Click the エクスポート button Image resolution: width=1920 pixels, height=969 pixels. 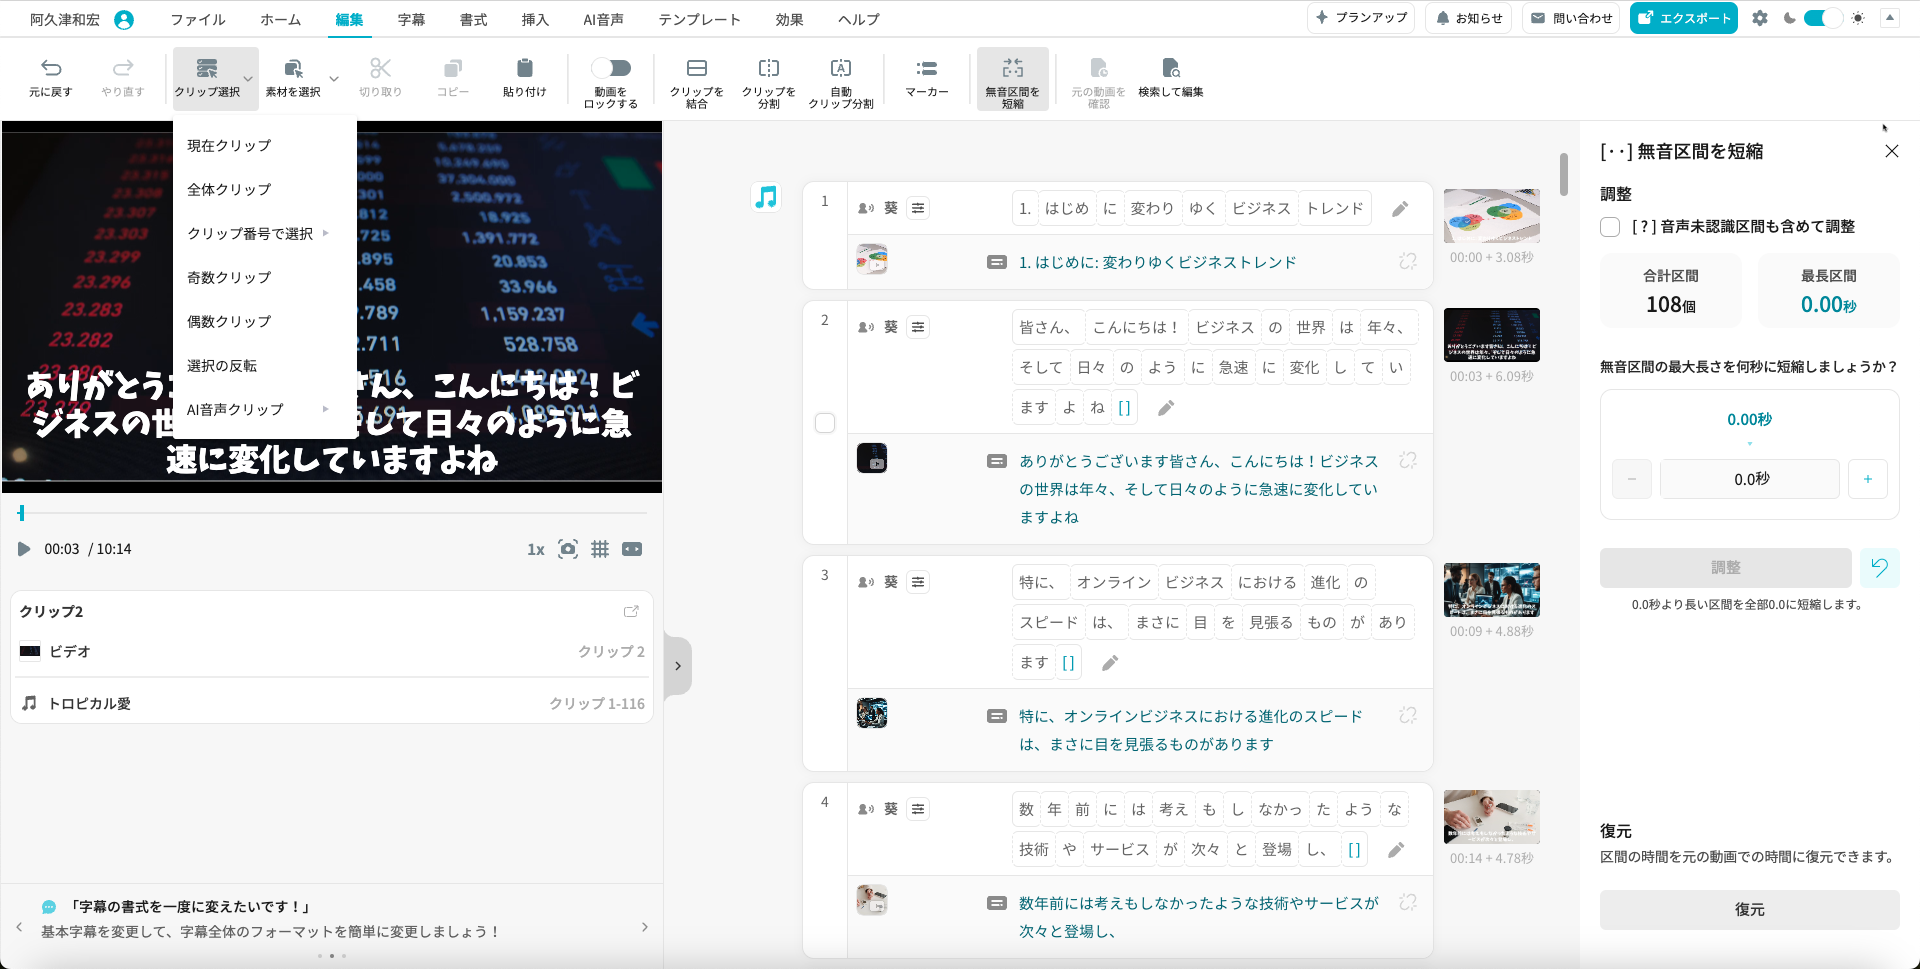(x=1684, y=18)
